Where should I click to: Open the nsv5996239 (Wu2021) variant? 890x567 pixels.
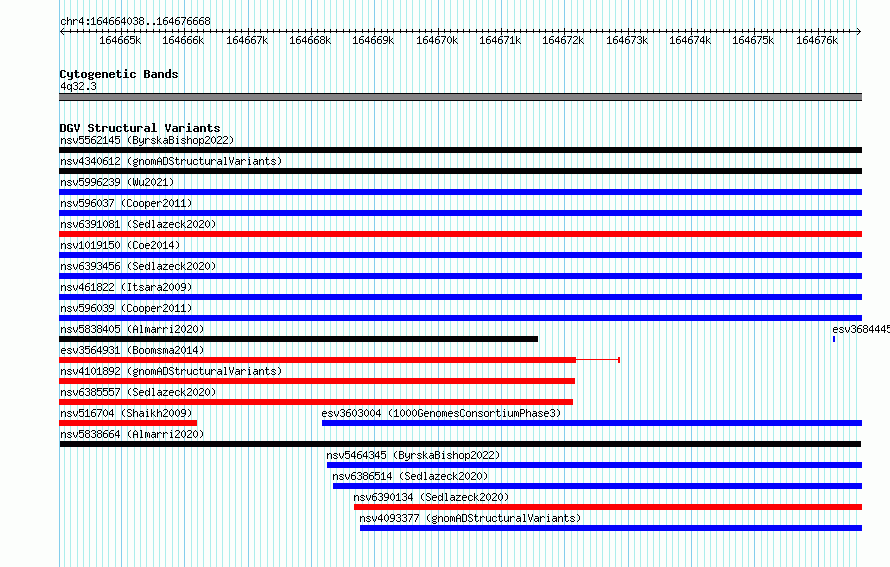pos(117,182)
